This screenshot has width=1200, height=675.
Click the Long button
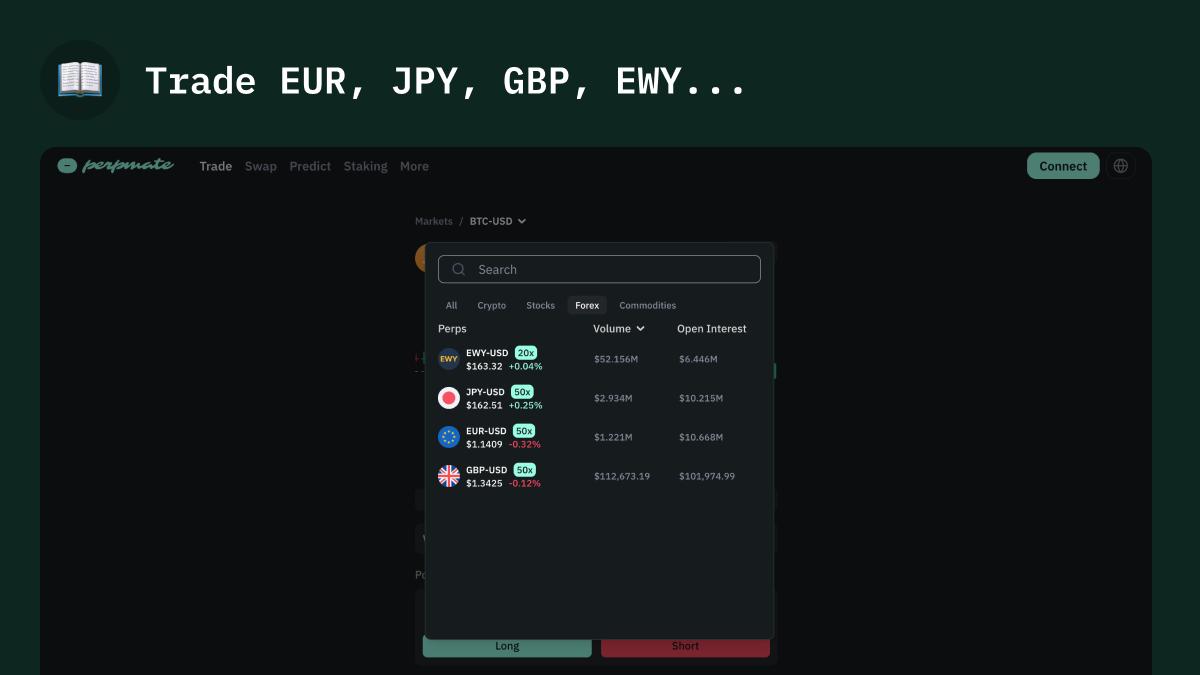coord(507,646)
